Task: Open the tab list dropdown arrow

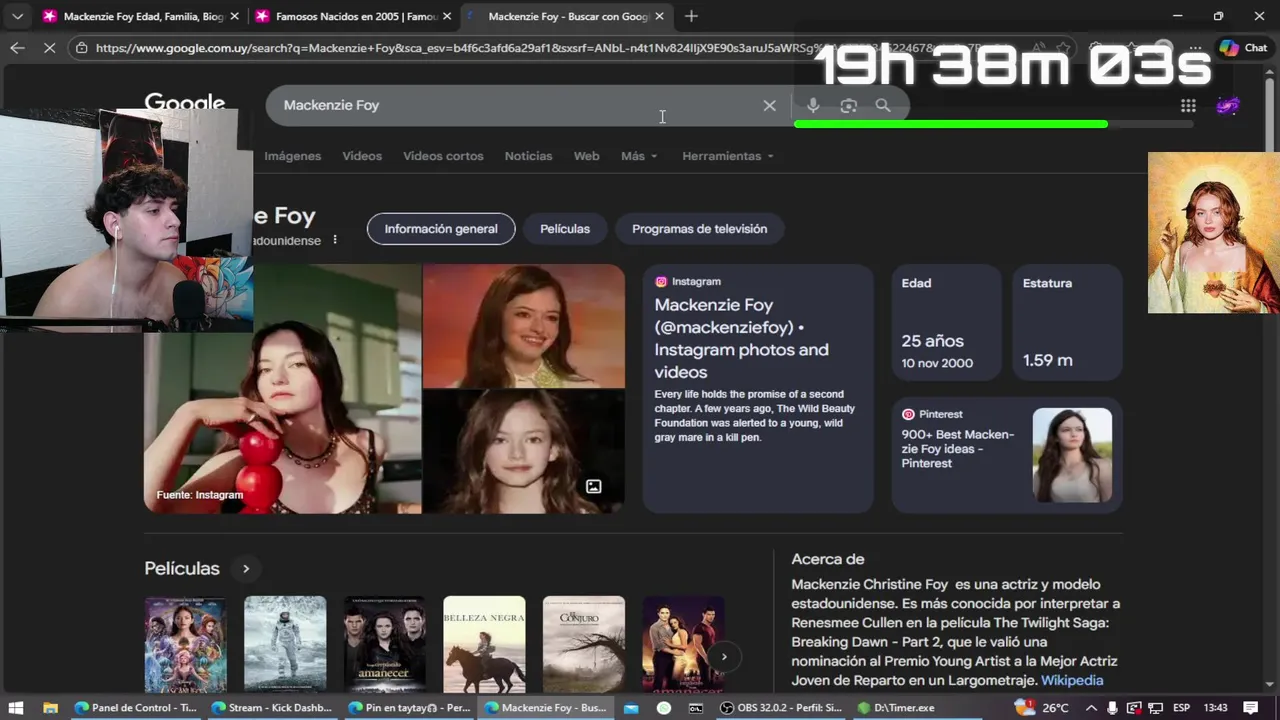Action: [x=17, y=16]
